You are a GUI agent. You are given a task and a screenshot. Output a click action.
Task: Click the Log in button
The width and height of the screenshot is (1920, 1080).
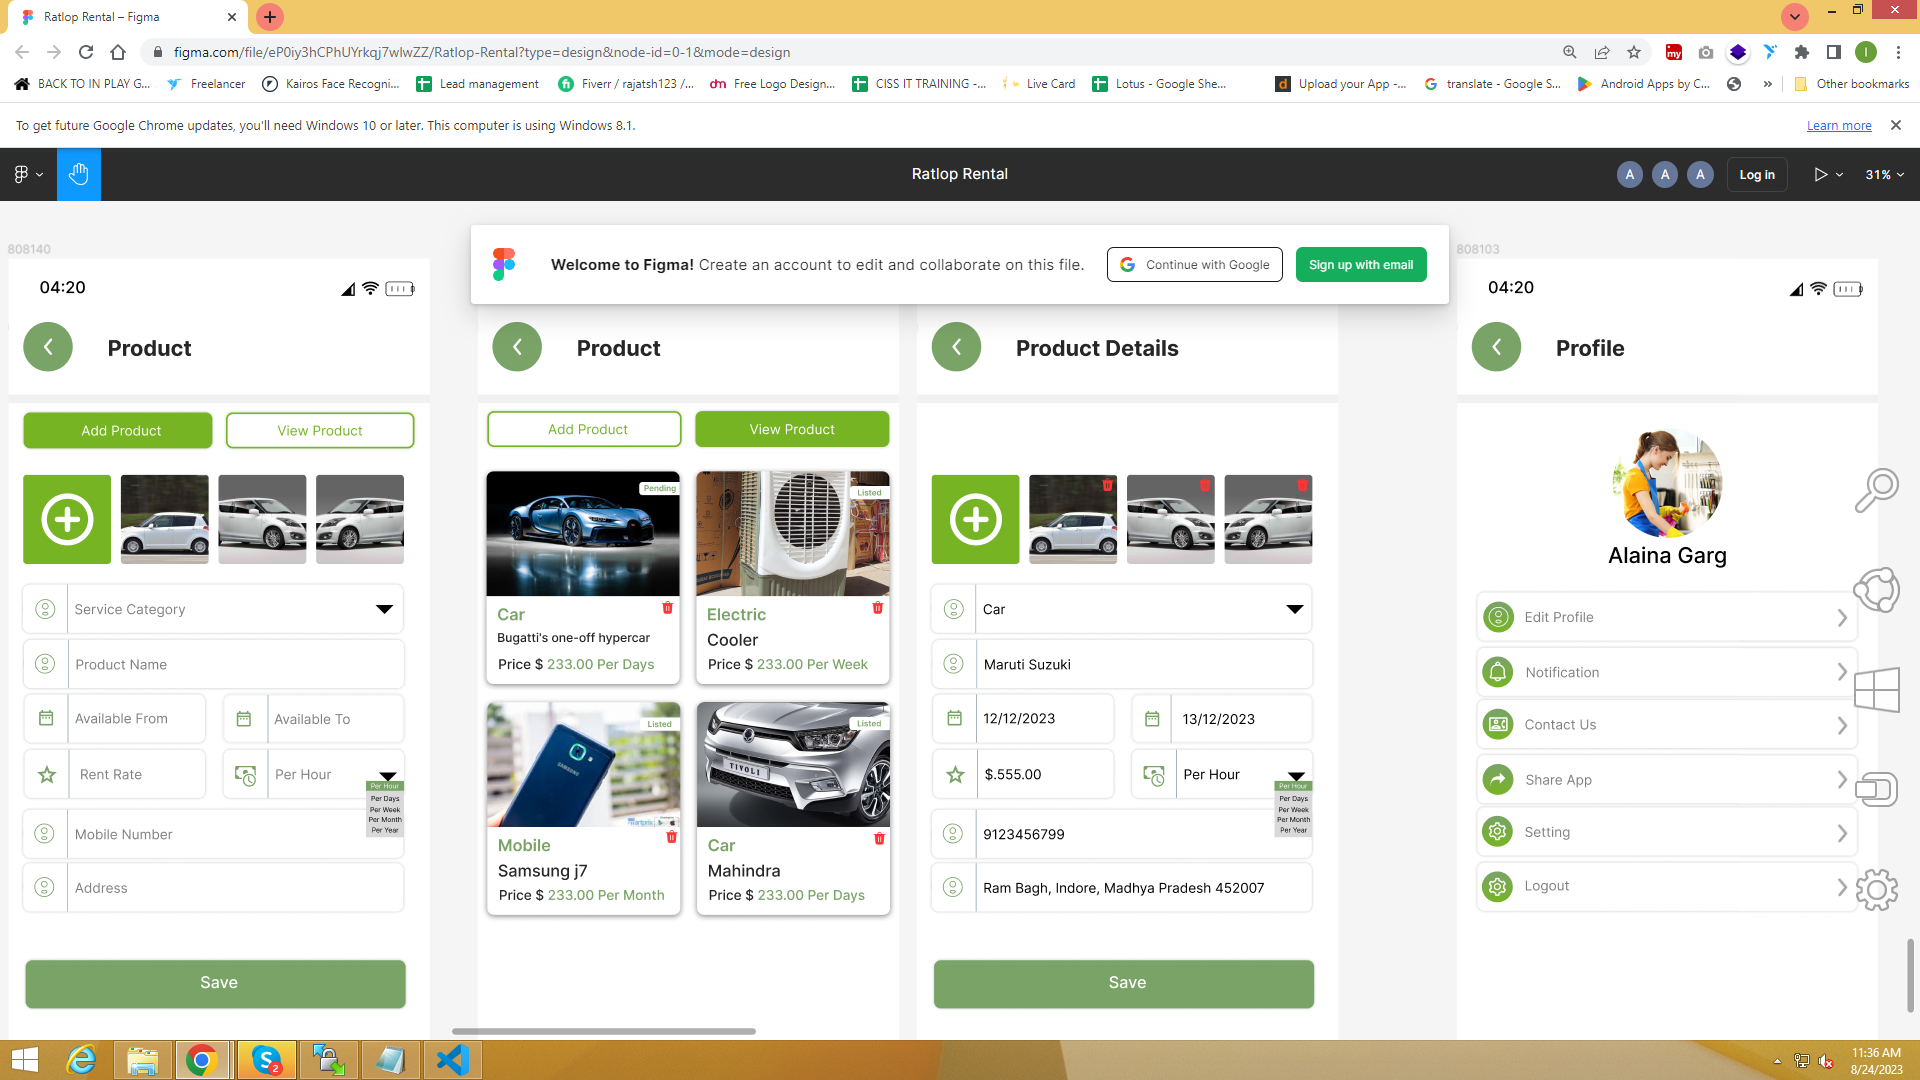[1756, 175]
